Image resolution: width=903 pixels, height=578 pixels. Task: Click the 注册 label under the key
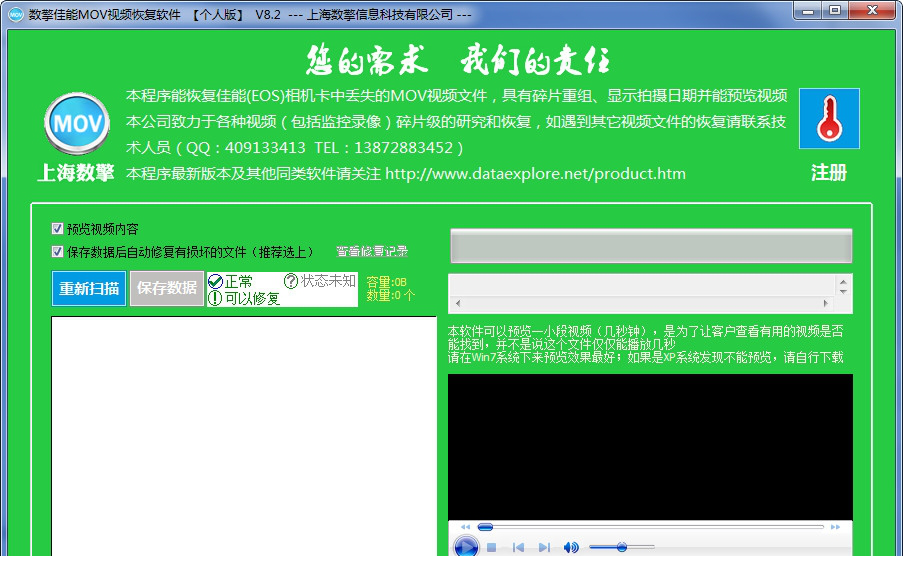coord(829,173)
